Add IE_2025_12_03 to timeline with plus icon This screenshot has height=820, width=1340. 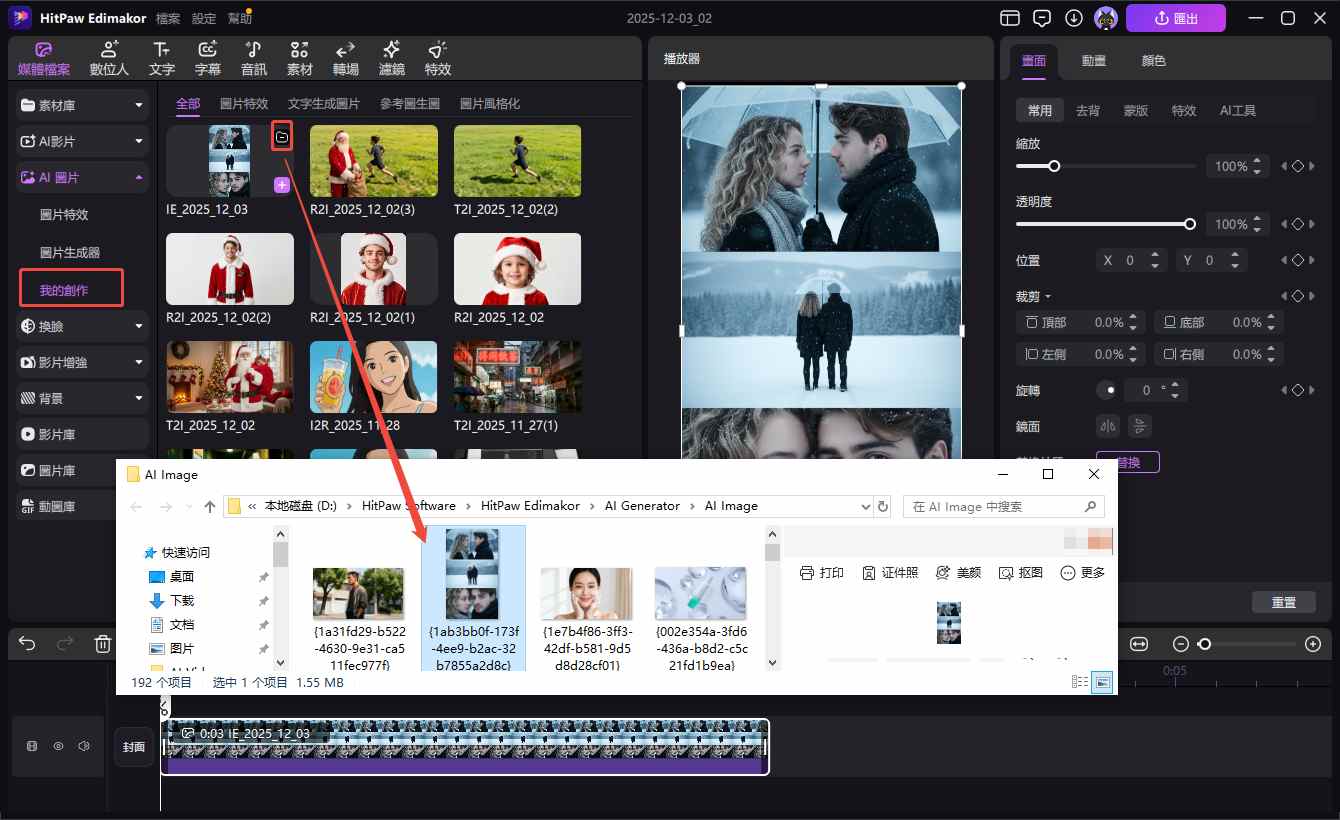[x=282, y=185]
